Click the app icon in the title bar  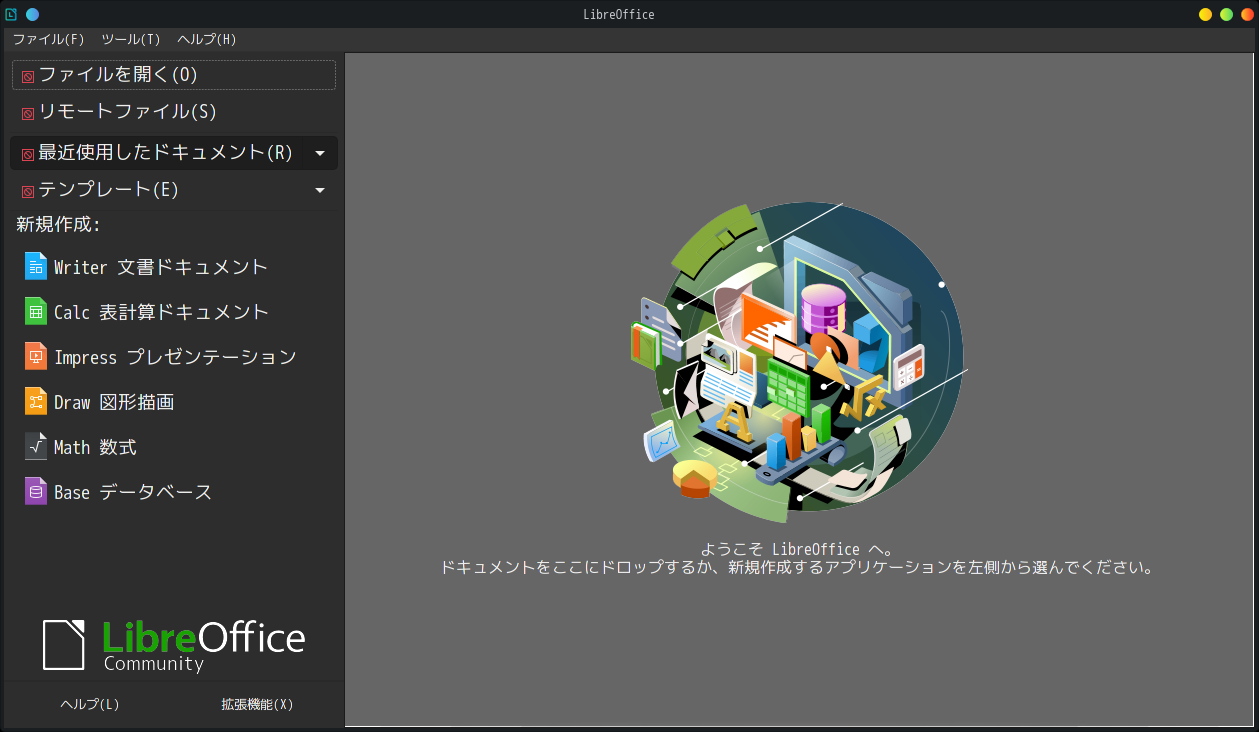(11, 14)
